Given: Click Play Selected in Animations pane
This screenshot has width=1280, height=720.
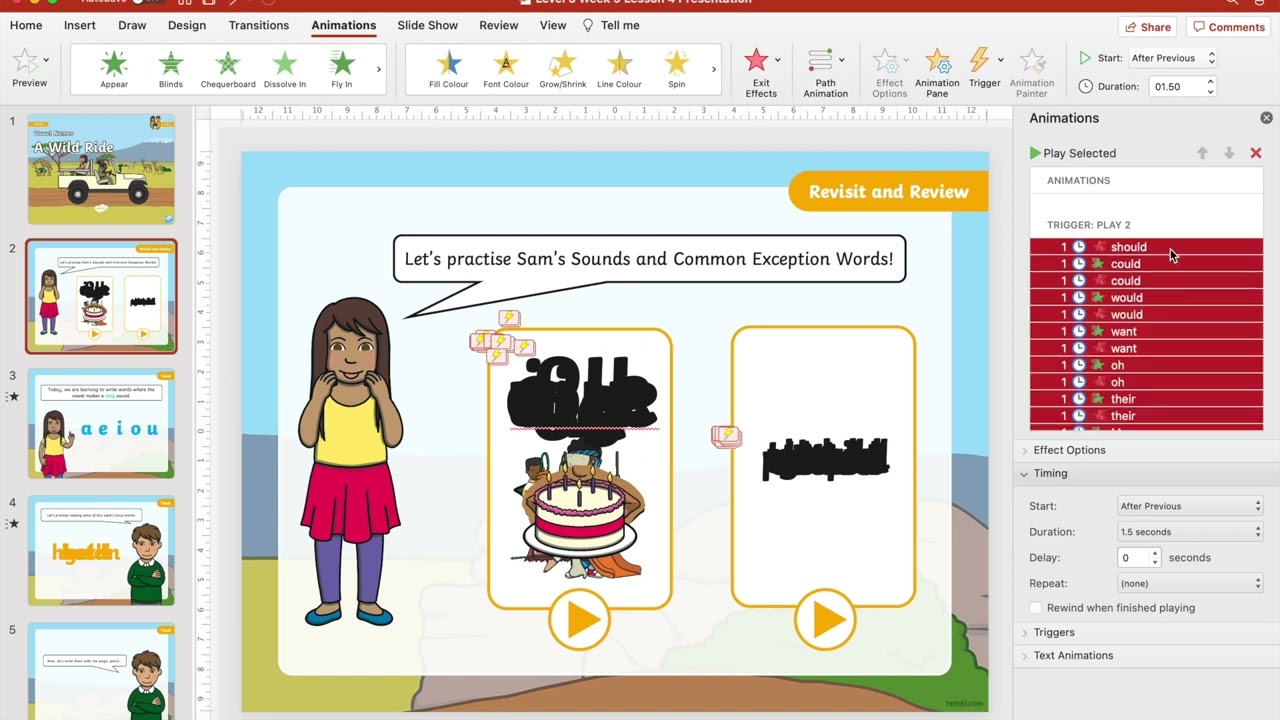Looking at the screenshot, I should pos(1072,153).
